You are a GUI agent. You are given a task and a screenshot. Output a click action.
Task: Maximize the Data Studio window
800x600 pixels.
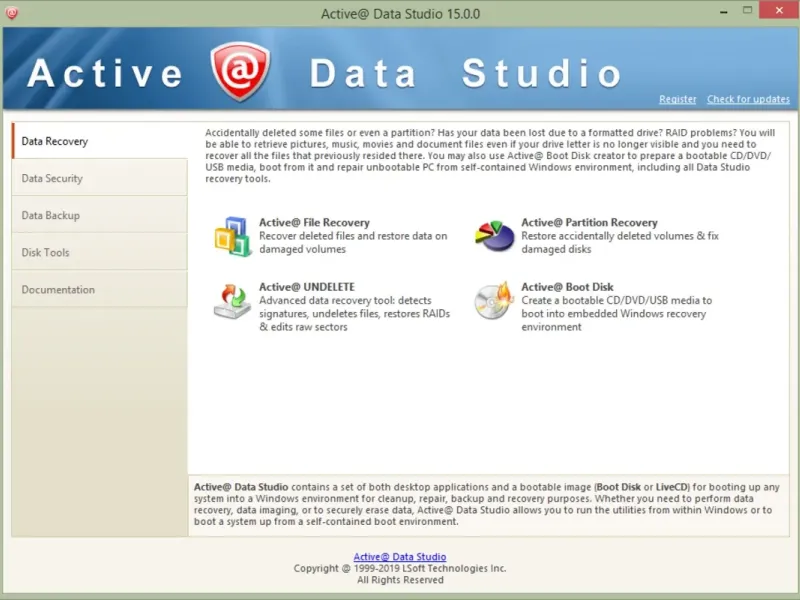747,10
